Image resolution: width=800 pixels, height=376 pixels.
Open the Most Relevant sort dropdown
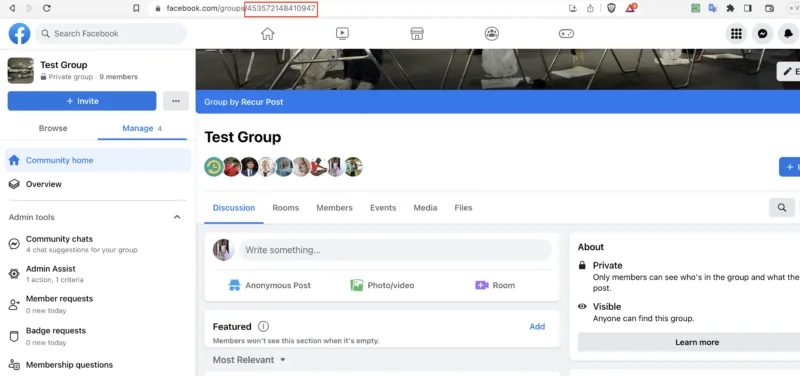249,360
